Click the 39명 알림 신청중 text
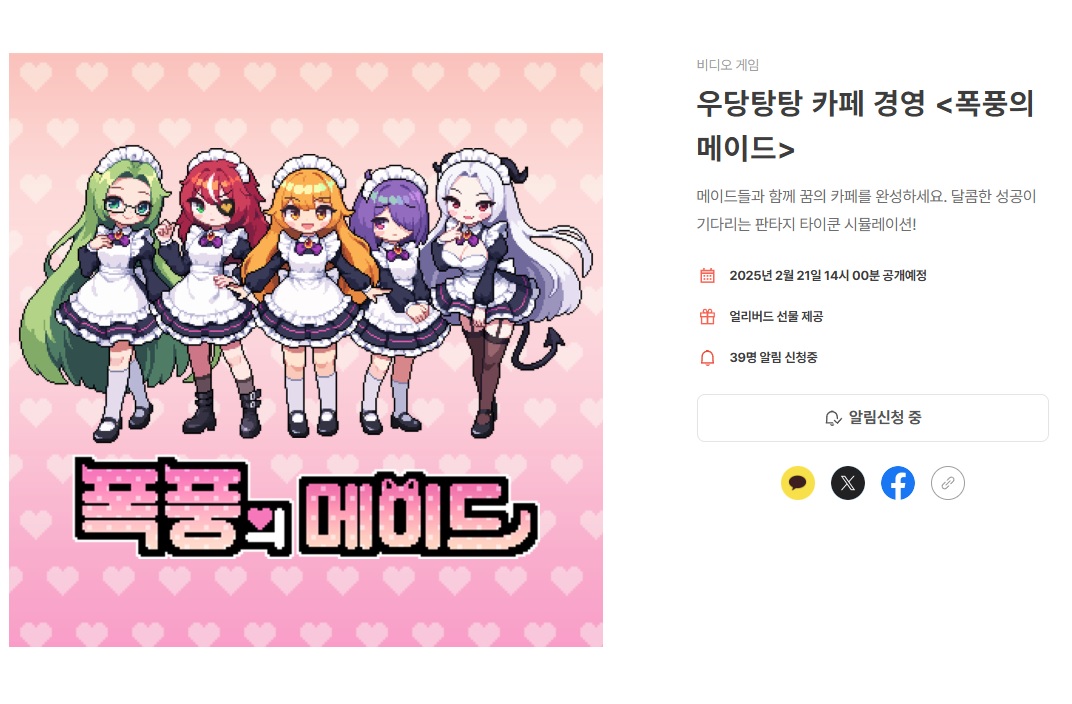 (x=773, y=357)
